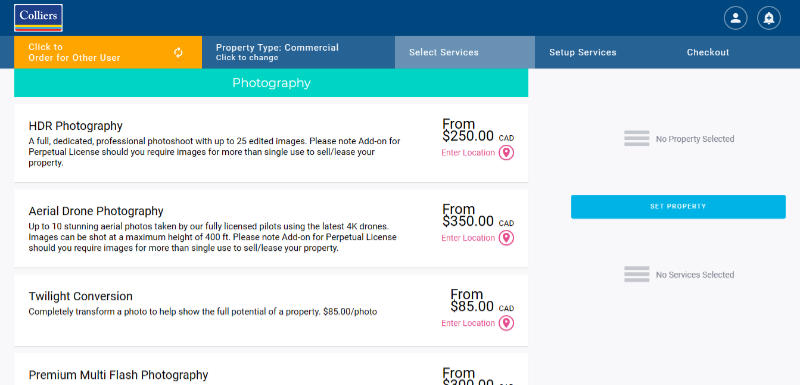Click location pin icon for Twilight Conversion

coord(506,323)
